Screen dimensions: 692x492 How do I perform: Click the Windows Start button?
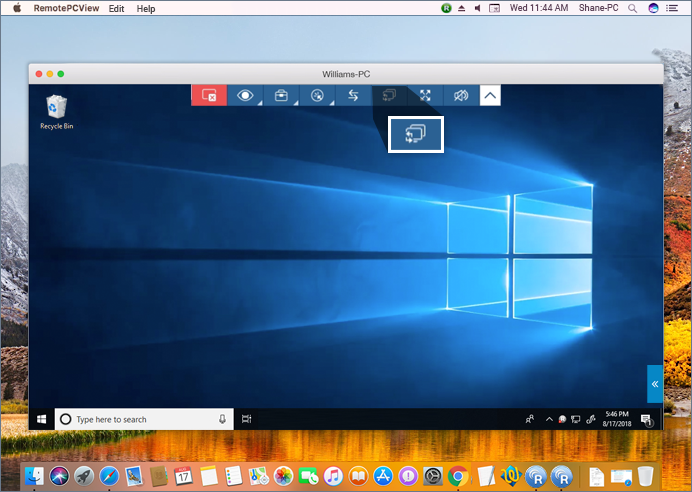click(x=42, y=419)
